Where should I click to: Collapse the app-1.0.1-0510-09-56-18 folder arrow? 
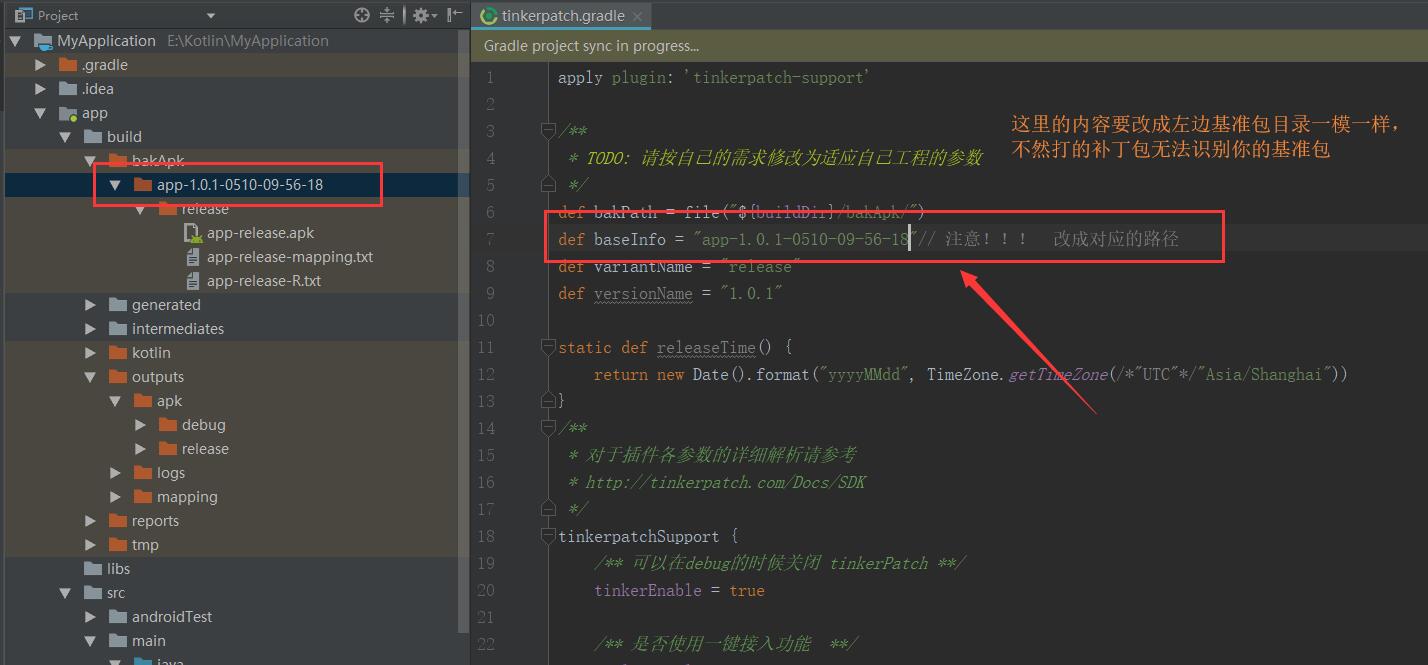tap(115, 185)
